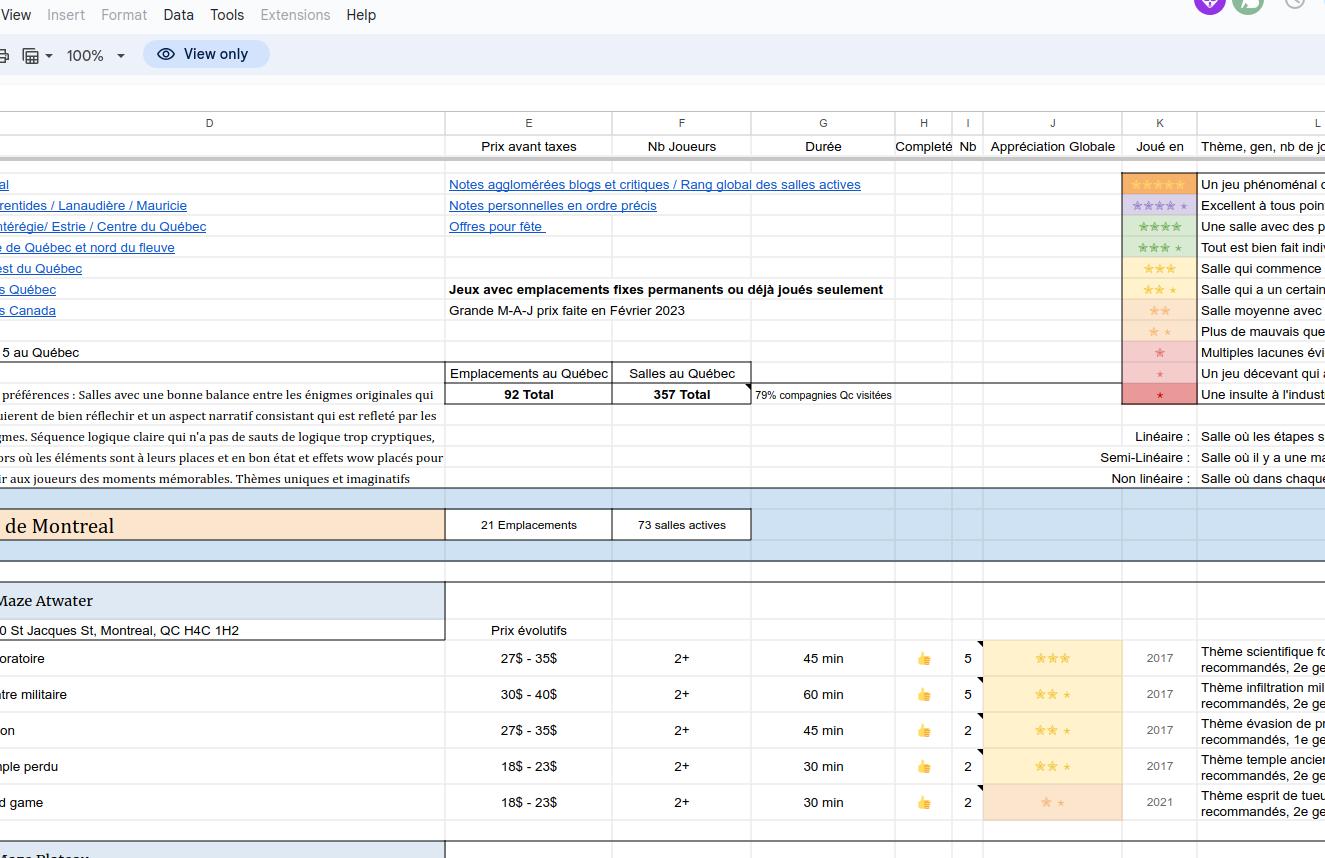Open the version history clock icon
This screenshot has height=858, width=1325.
1295,3
